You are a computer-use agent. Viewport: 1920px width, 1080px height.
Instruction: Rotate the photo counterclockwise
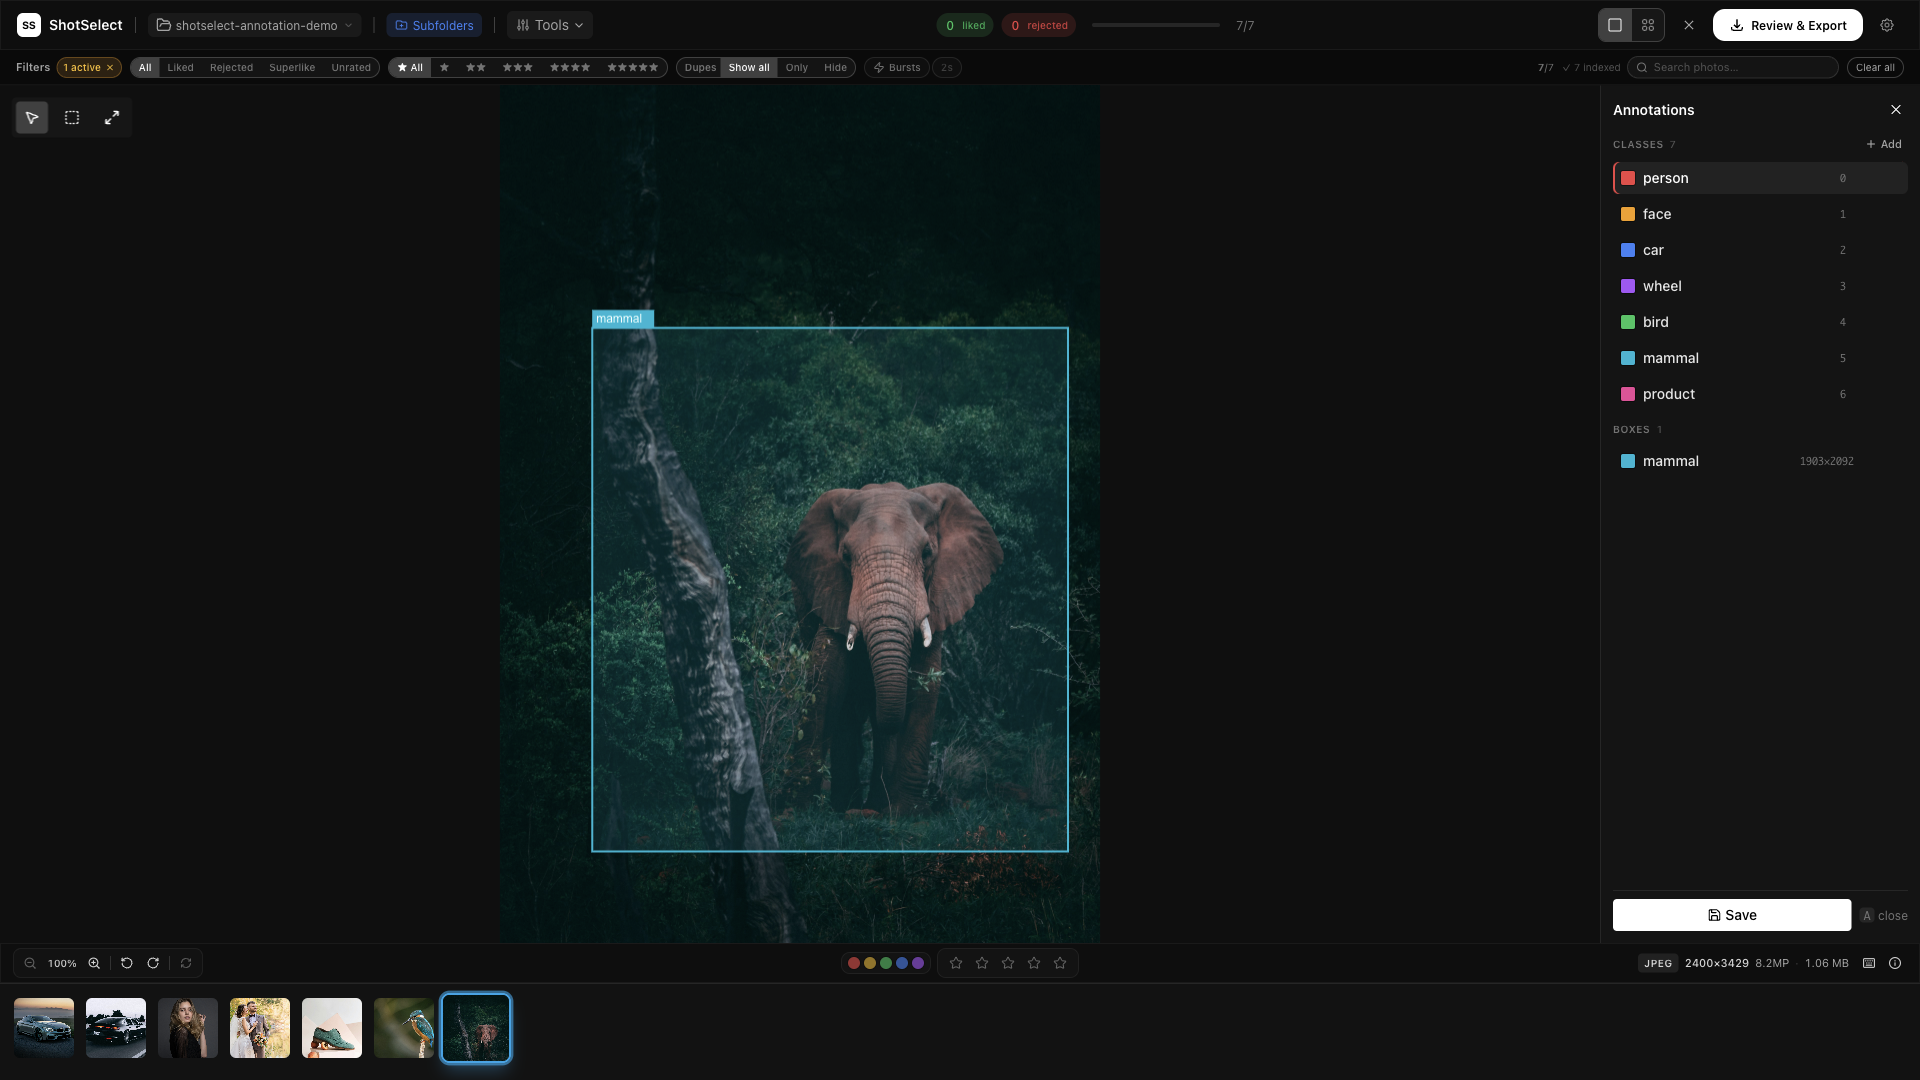point(126,963)
